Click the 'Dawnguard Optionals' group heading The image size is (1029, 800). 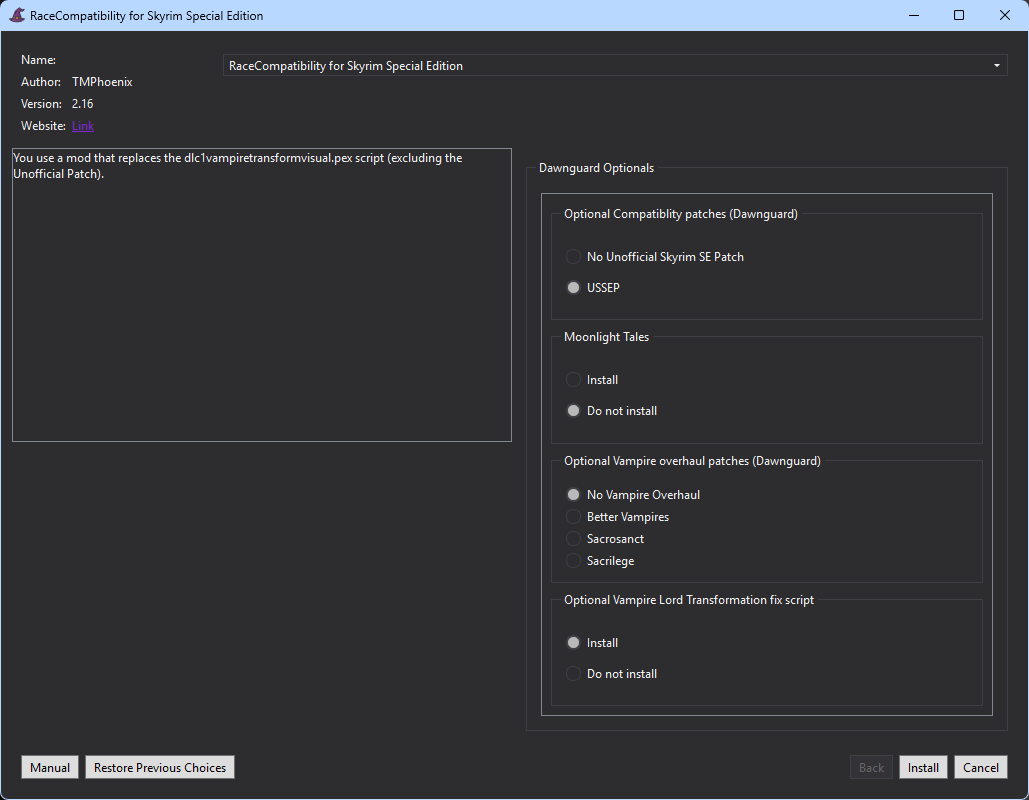pos(596,168)
